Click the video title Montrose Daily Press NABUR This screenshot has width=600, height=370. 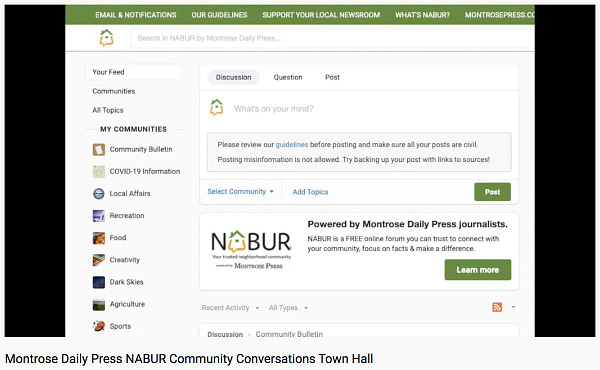(189, 359)
